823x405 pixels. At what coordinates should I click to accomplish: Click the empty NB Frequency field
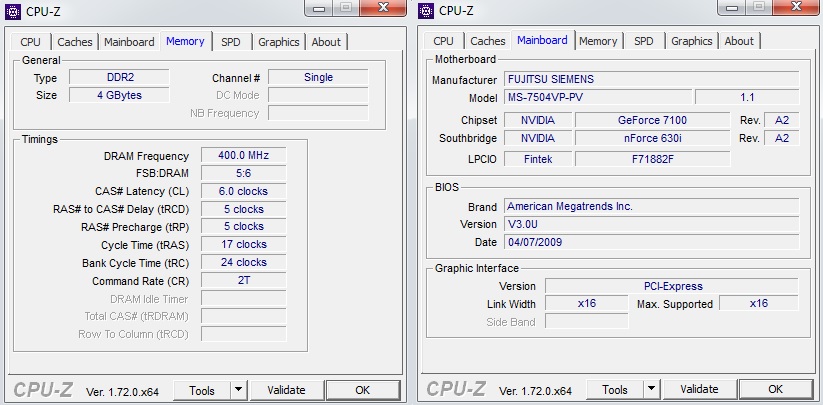click(318, 113)
